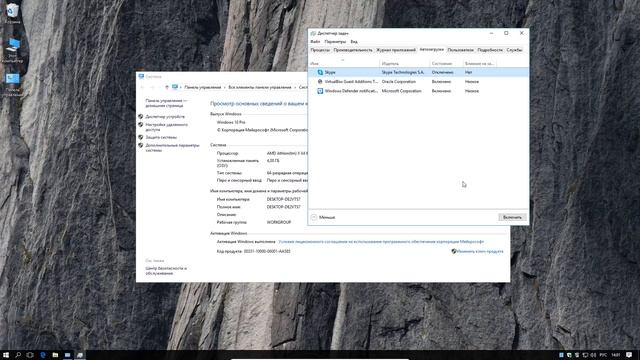
Task: Open Центр безопасности и обслуживания link
Action: coord(166,271)
